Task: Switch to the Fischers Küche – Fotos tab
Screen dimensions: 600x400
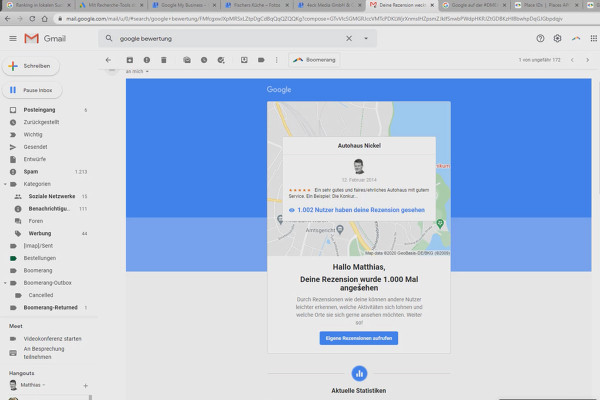Action: coord(256,5)
